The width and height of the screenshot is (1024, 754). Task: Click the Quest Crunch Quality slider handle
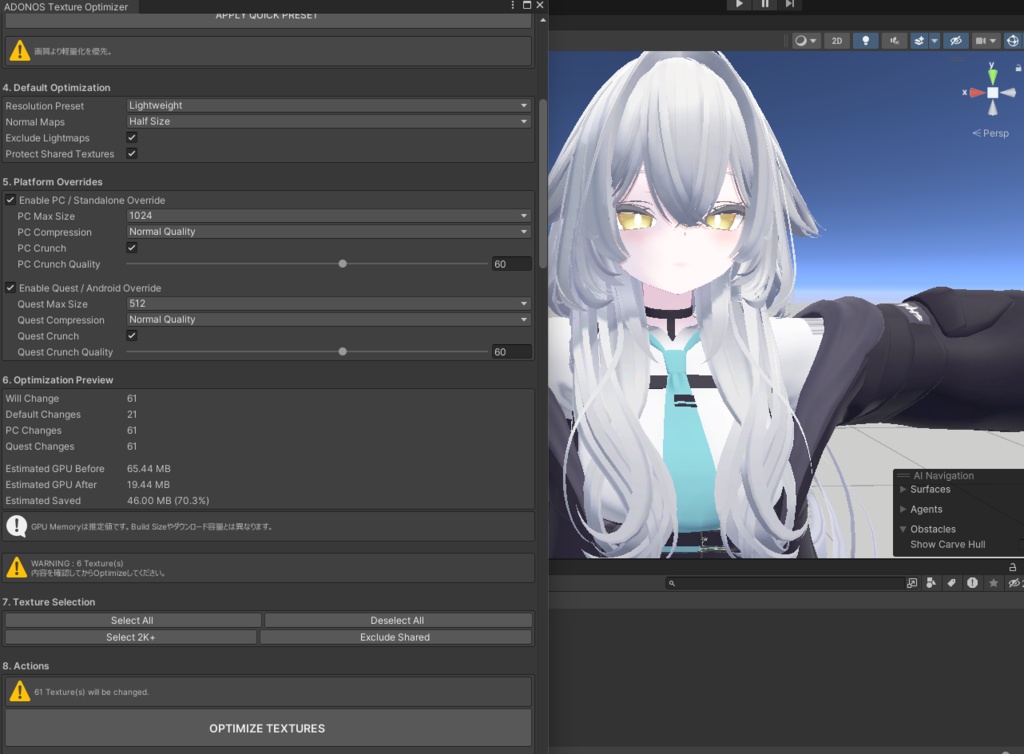tap(342, 351)
